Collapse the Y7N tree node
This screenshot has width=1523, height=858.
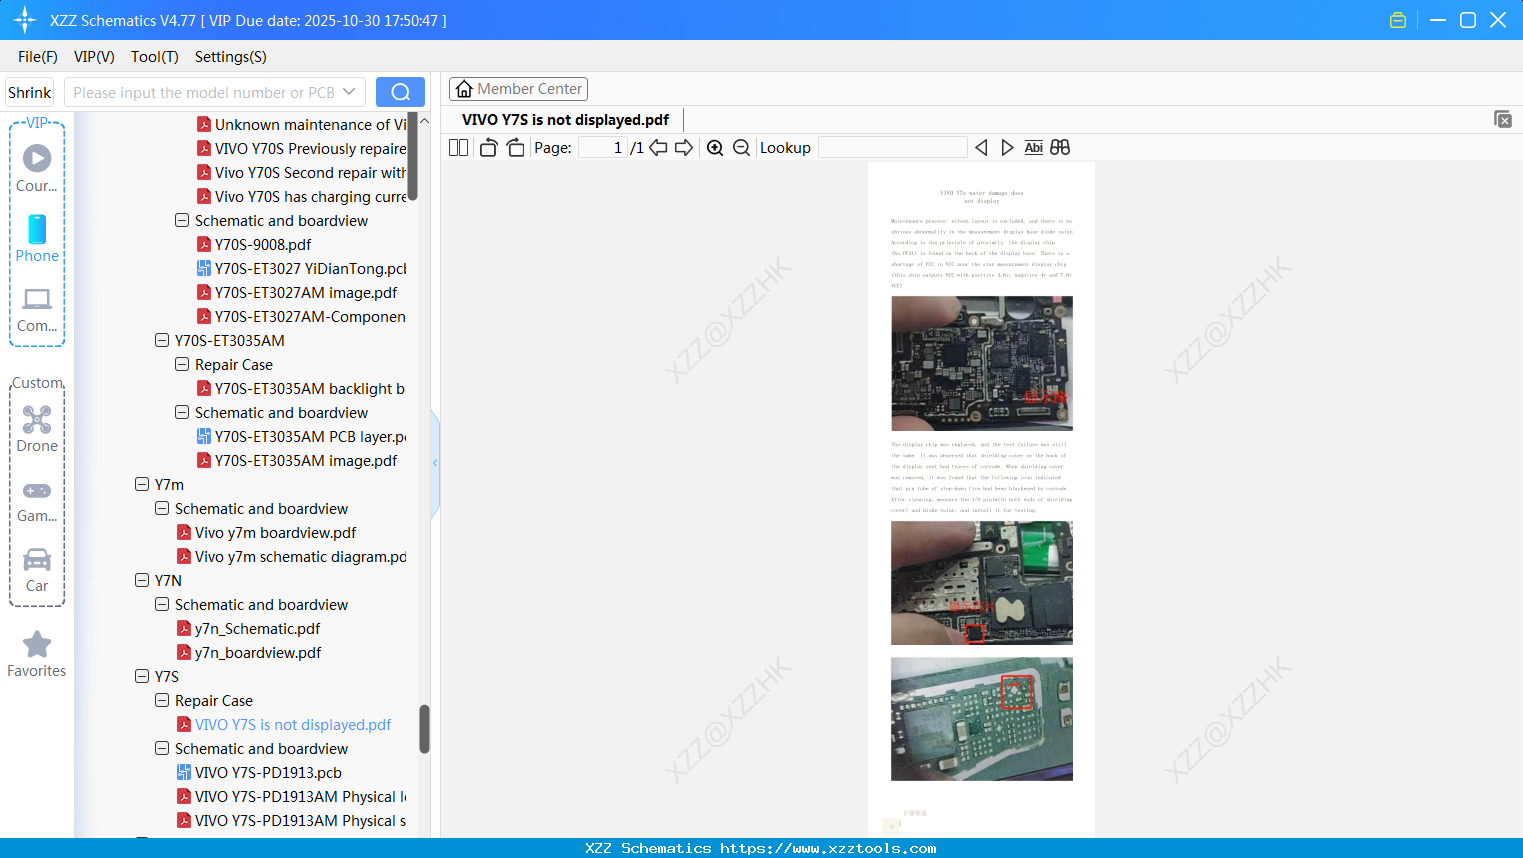pos(142,580)
